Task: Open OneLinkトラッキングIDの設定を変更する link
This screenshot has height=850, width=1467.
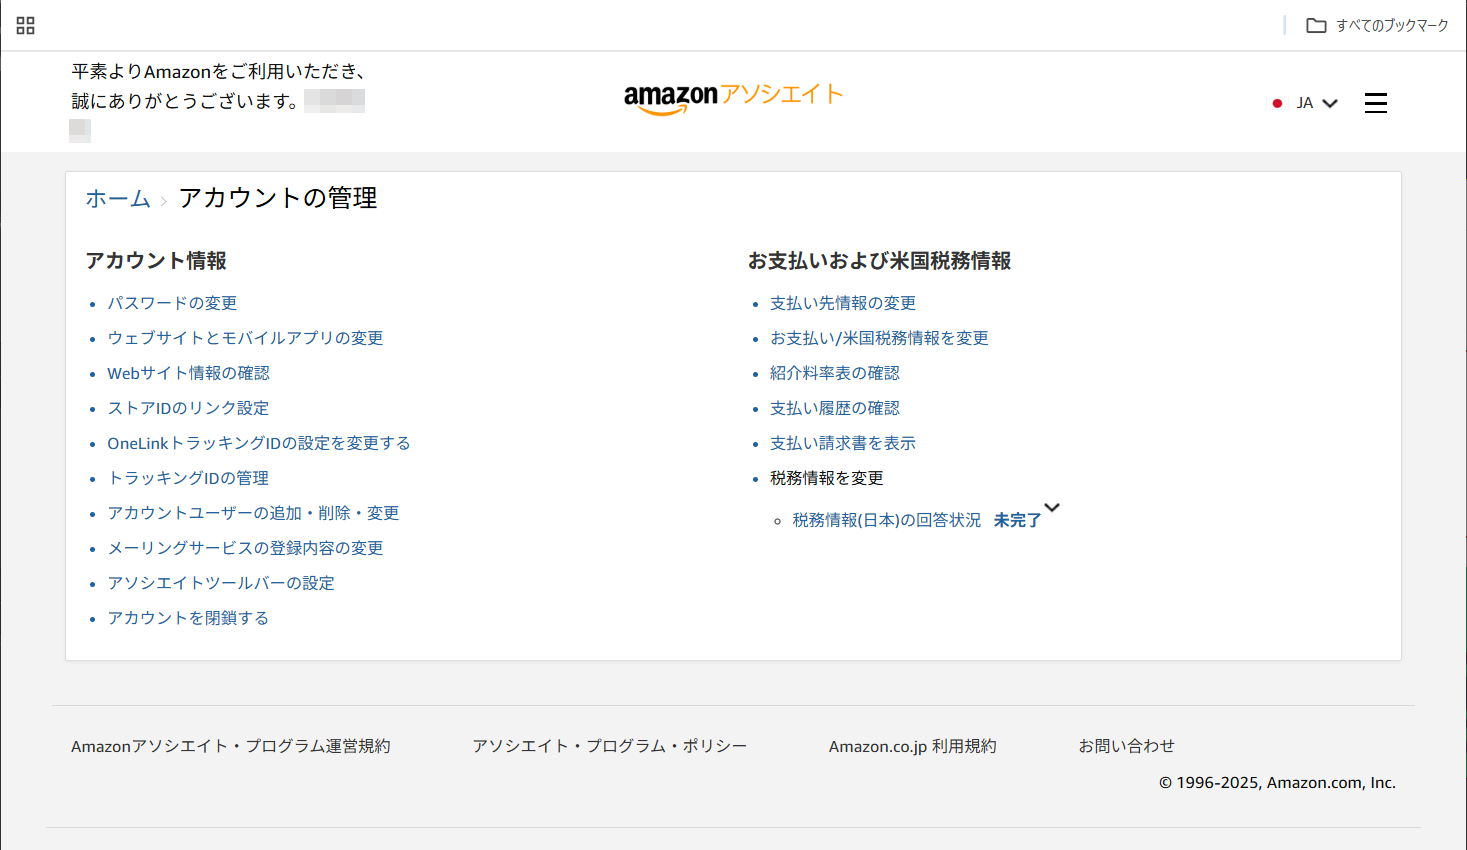Action: 258,443
